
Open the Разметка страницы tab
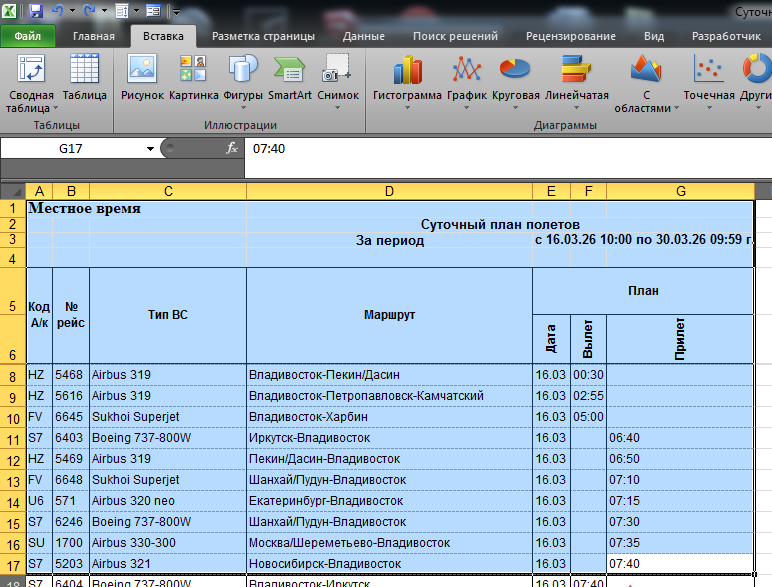[263, 36]
